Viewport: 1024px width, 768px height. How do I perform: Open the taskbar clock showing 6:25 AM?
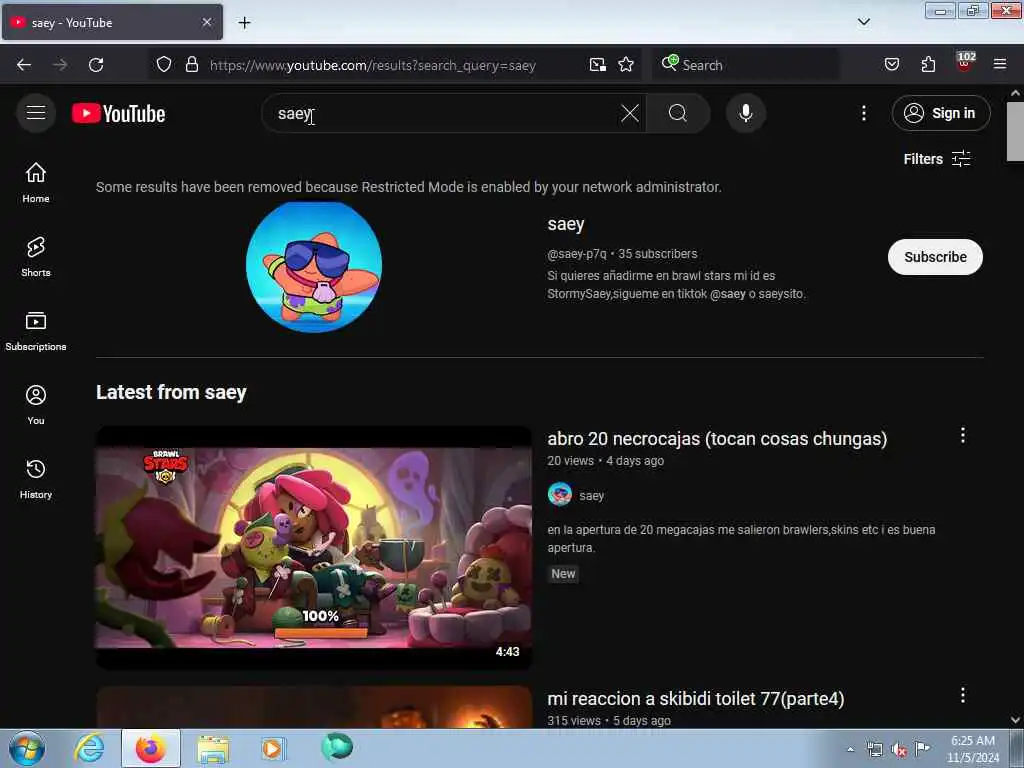click(x=972, y=749)
